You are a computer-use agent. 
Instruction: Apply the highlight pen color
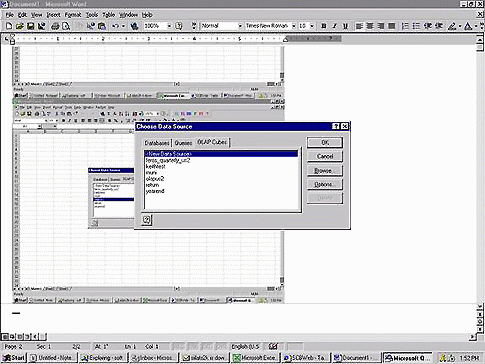click(452, 26)
